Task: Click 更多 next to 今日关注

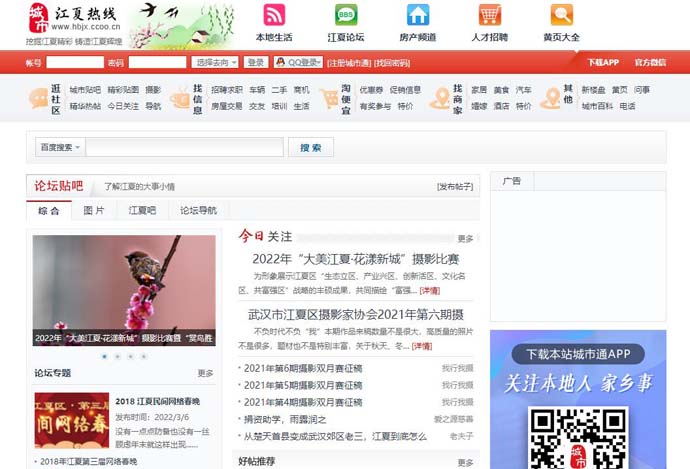Action: coord(466,238)
